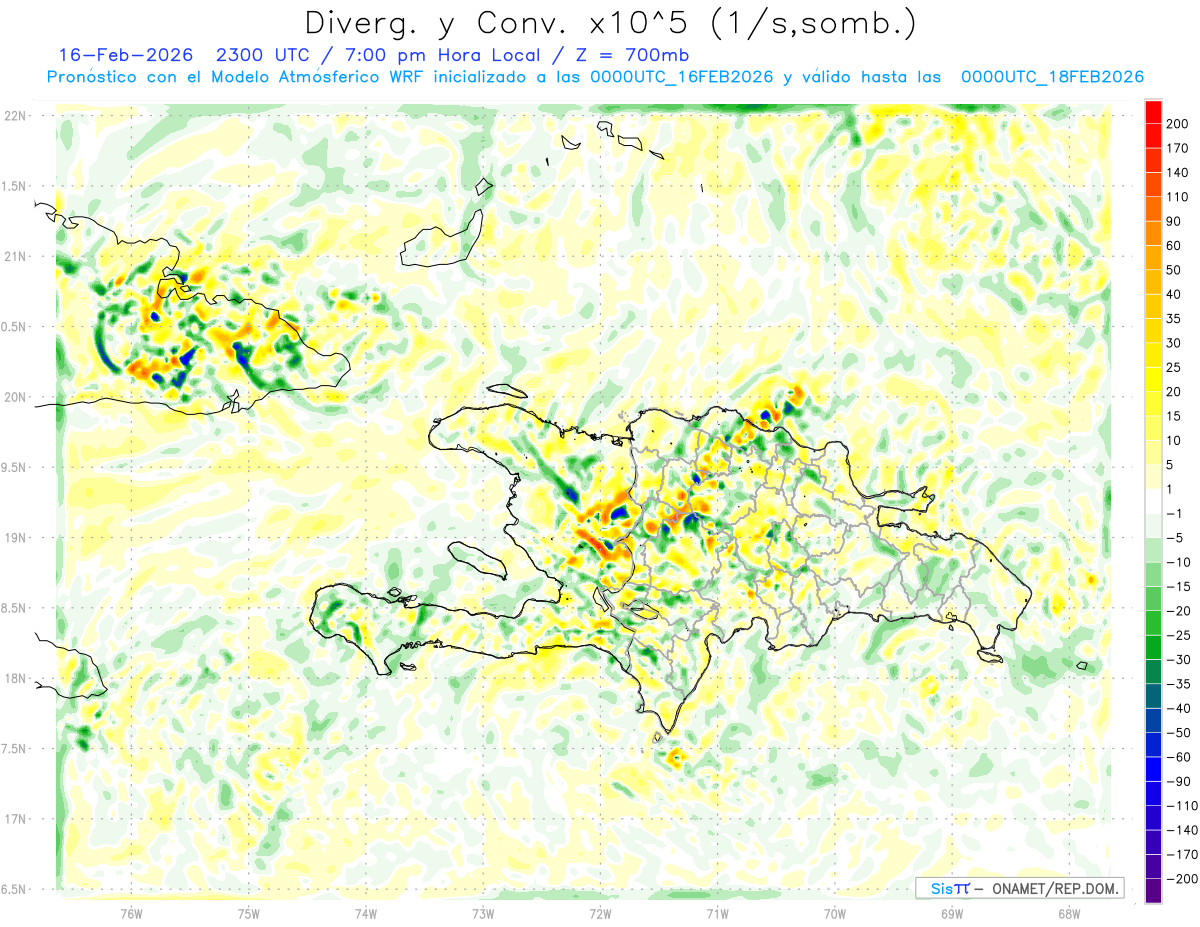Click the positive "40" legend value
The image size is (1200, 927).
[1174, 294]
